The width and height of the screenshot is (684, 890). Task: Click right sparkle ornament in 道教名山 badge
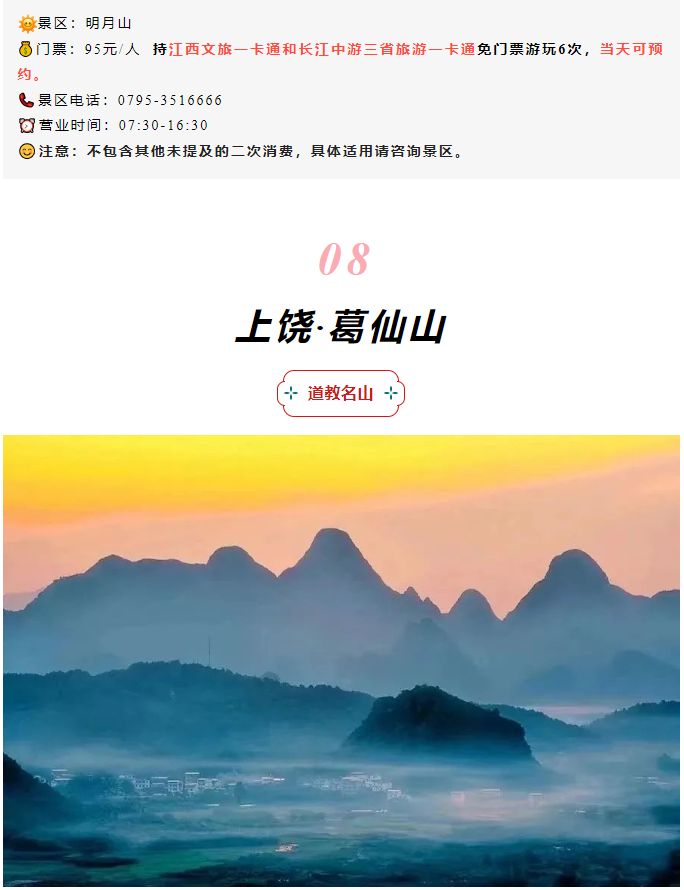pos(391,393)
